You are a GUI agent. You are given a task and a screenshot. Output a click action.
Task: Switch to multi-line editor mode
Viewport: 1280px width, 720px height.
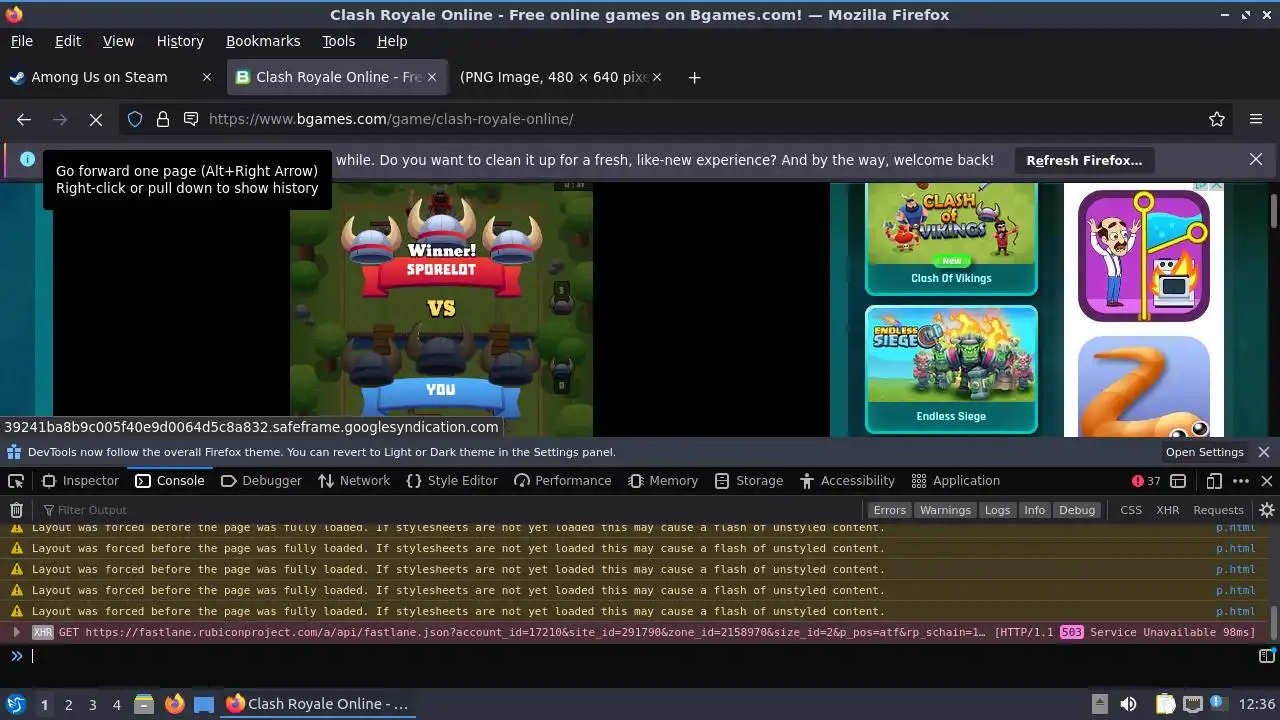pos(1266,656)
